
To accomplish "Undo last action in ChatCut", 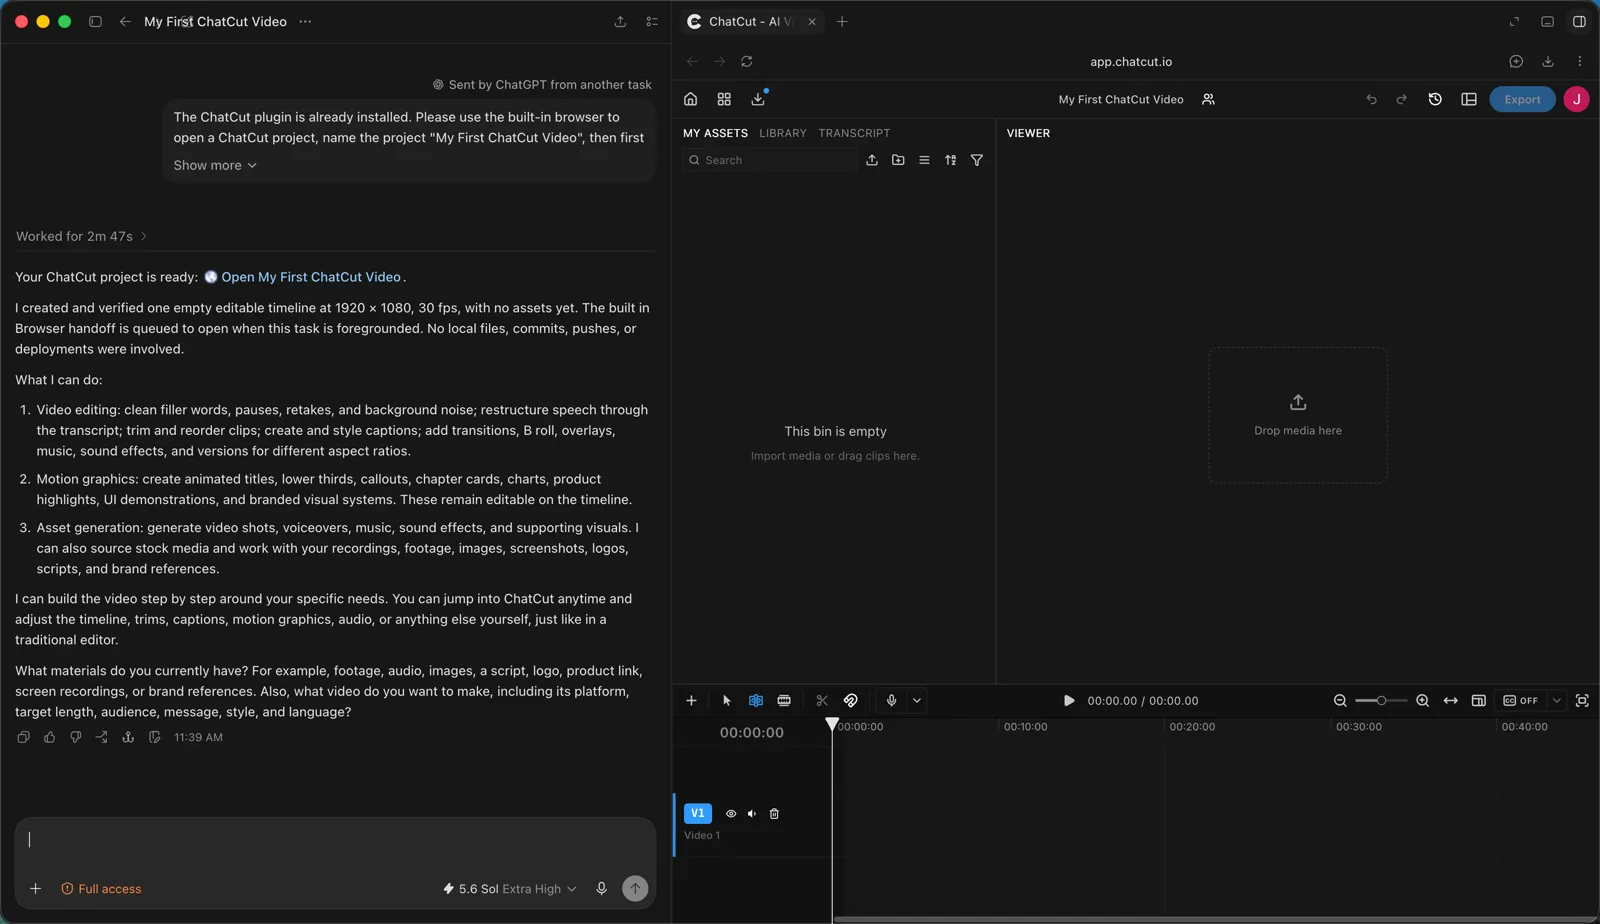I will pyautogui.click(x=1371, y=99).
